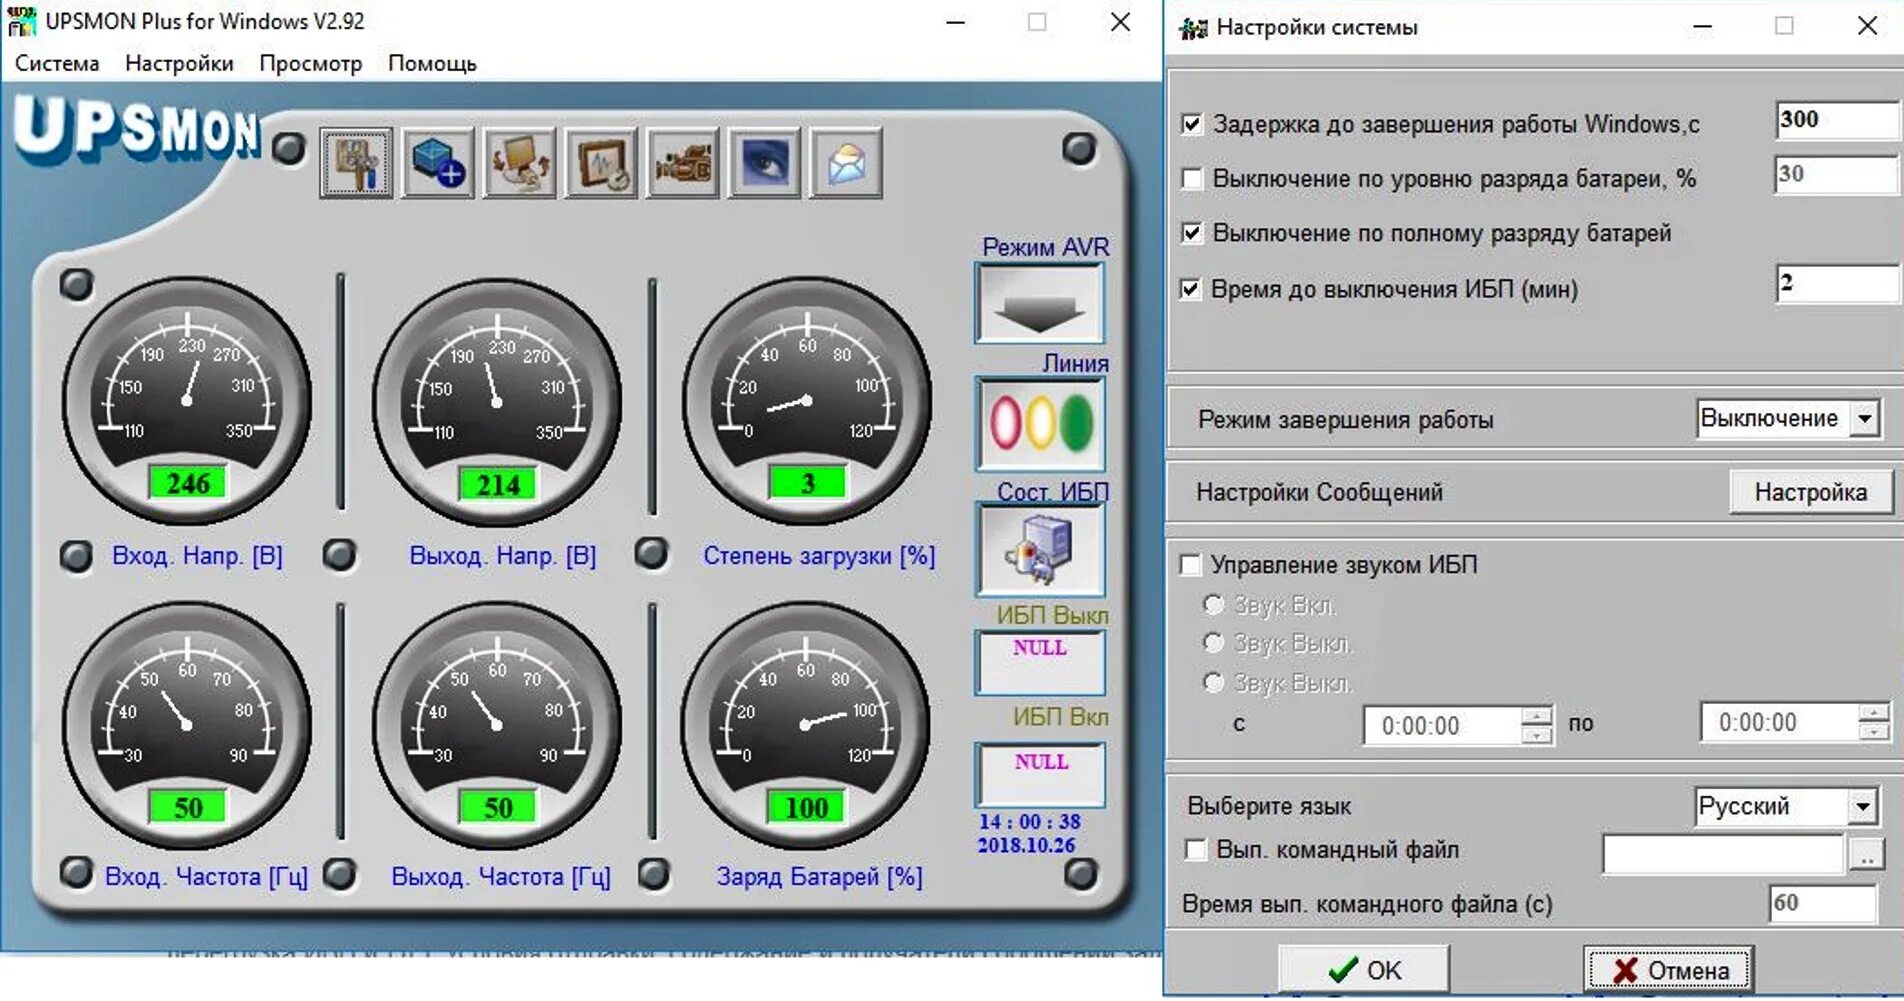Click the command file path field
This screenshot has width=1904, height=1001.
click(x=1723, y=853)
